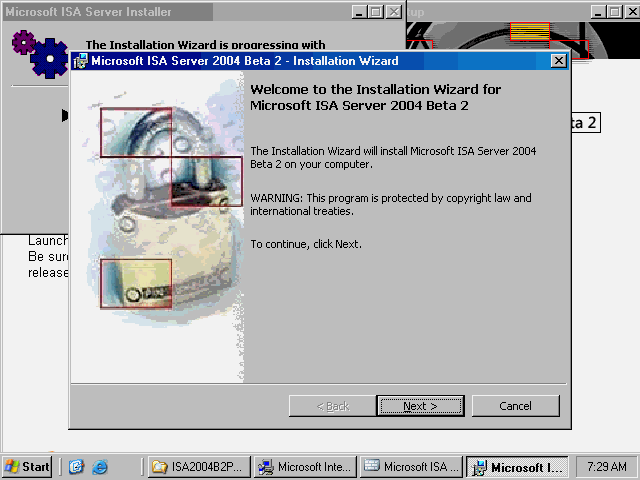Click the Welcome heading in wizard
640x480 pixels.
[x=376, y=98]
